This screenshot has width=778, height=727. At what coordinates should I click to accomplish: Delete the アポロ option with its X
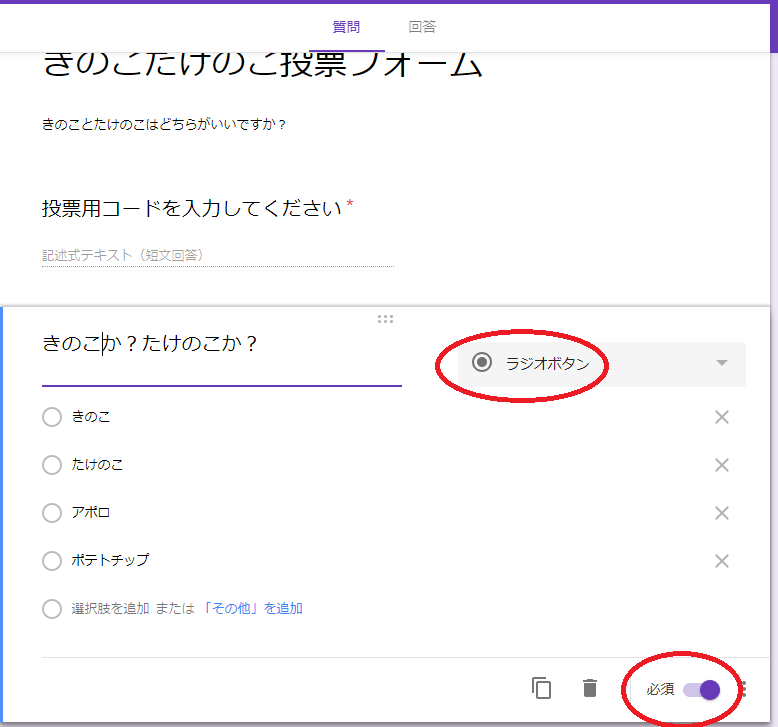coord(721,513)
